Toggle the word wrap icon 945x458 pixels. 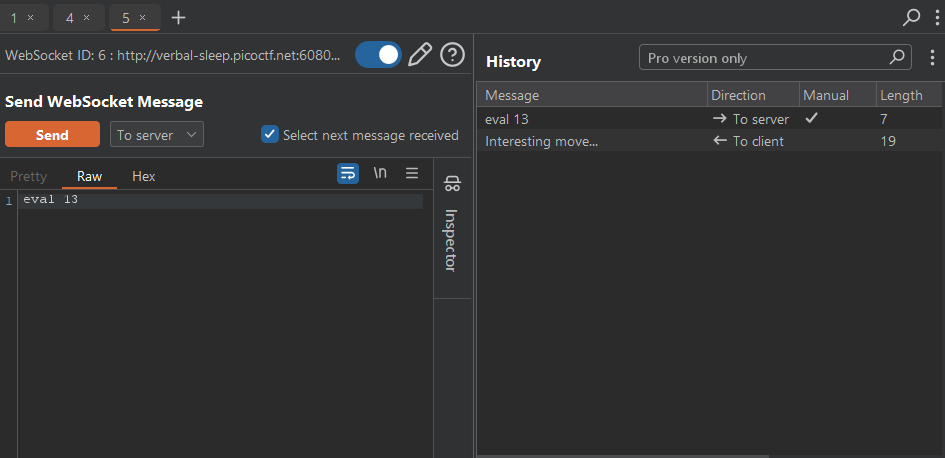pyautogui.click(x=348, y=174)
